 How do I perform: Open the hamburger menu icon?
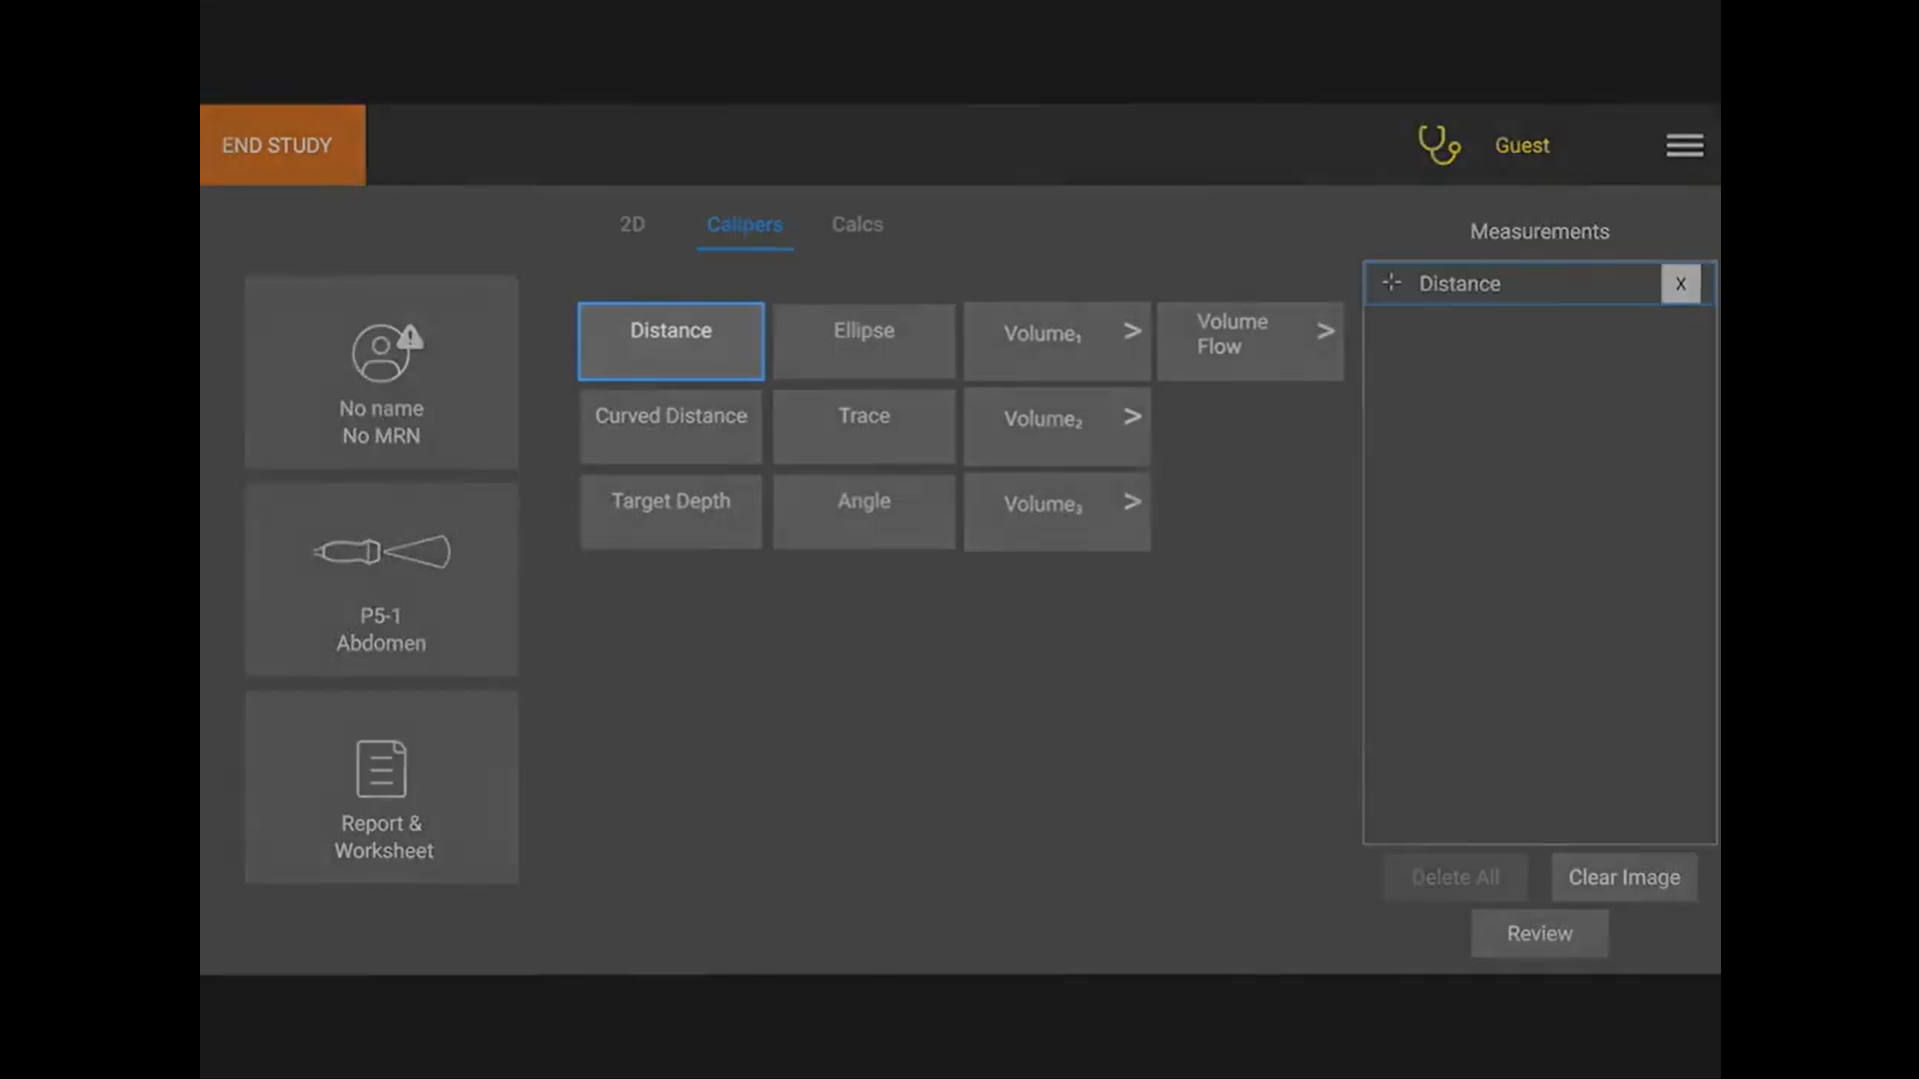click(1684, 144)
